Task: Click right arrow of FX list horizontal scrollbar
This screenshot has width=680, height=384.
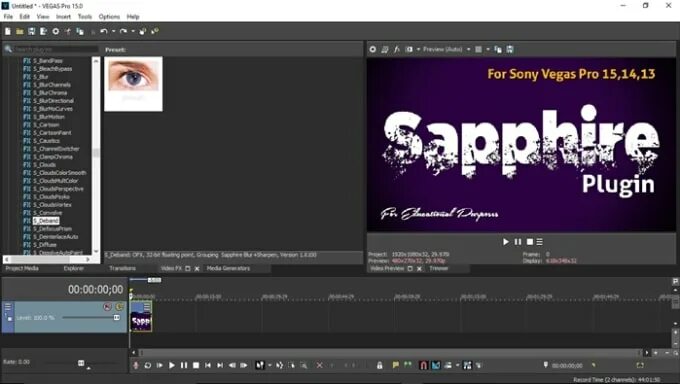Action: click(x=88, y=259)
